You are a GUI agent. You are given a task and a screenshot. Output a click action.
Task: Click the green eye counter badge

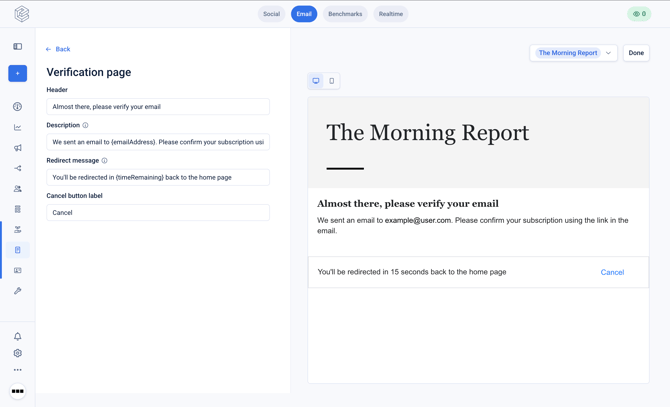(x=639, y=14)
